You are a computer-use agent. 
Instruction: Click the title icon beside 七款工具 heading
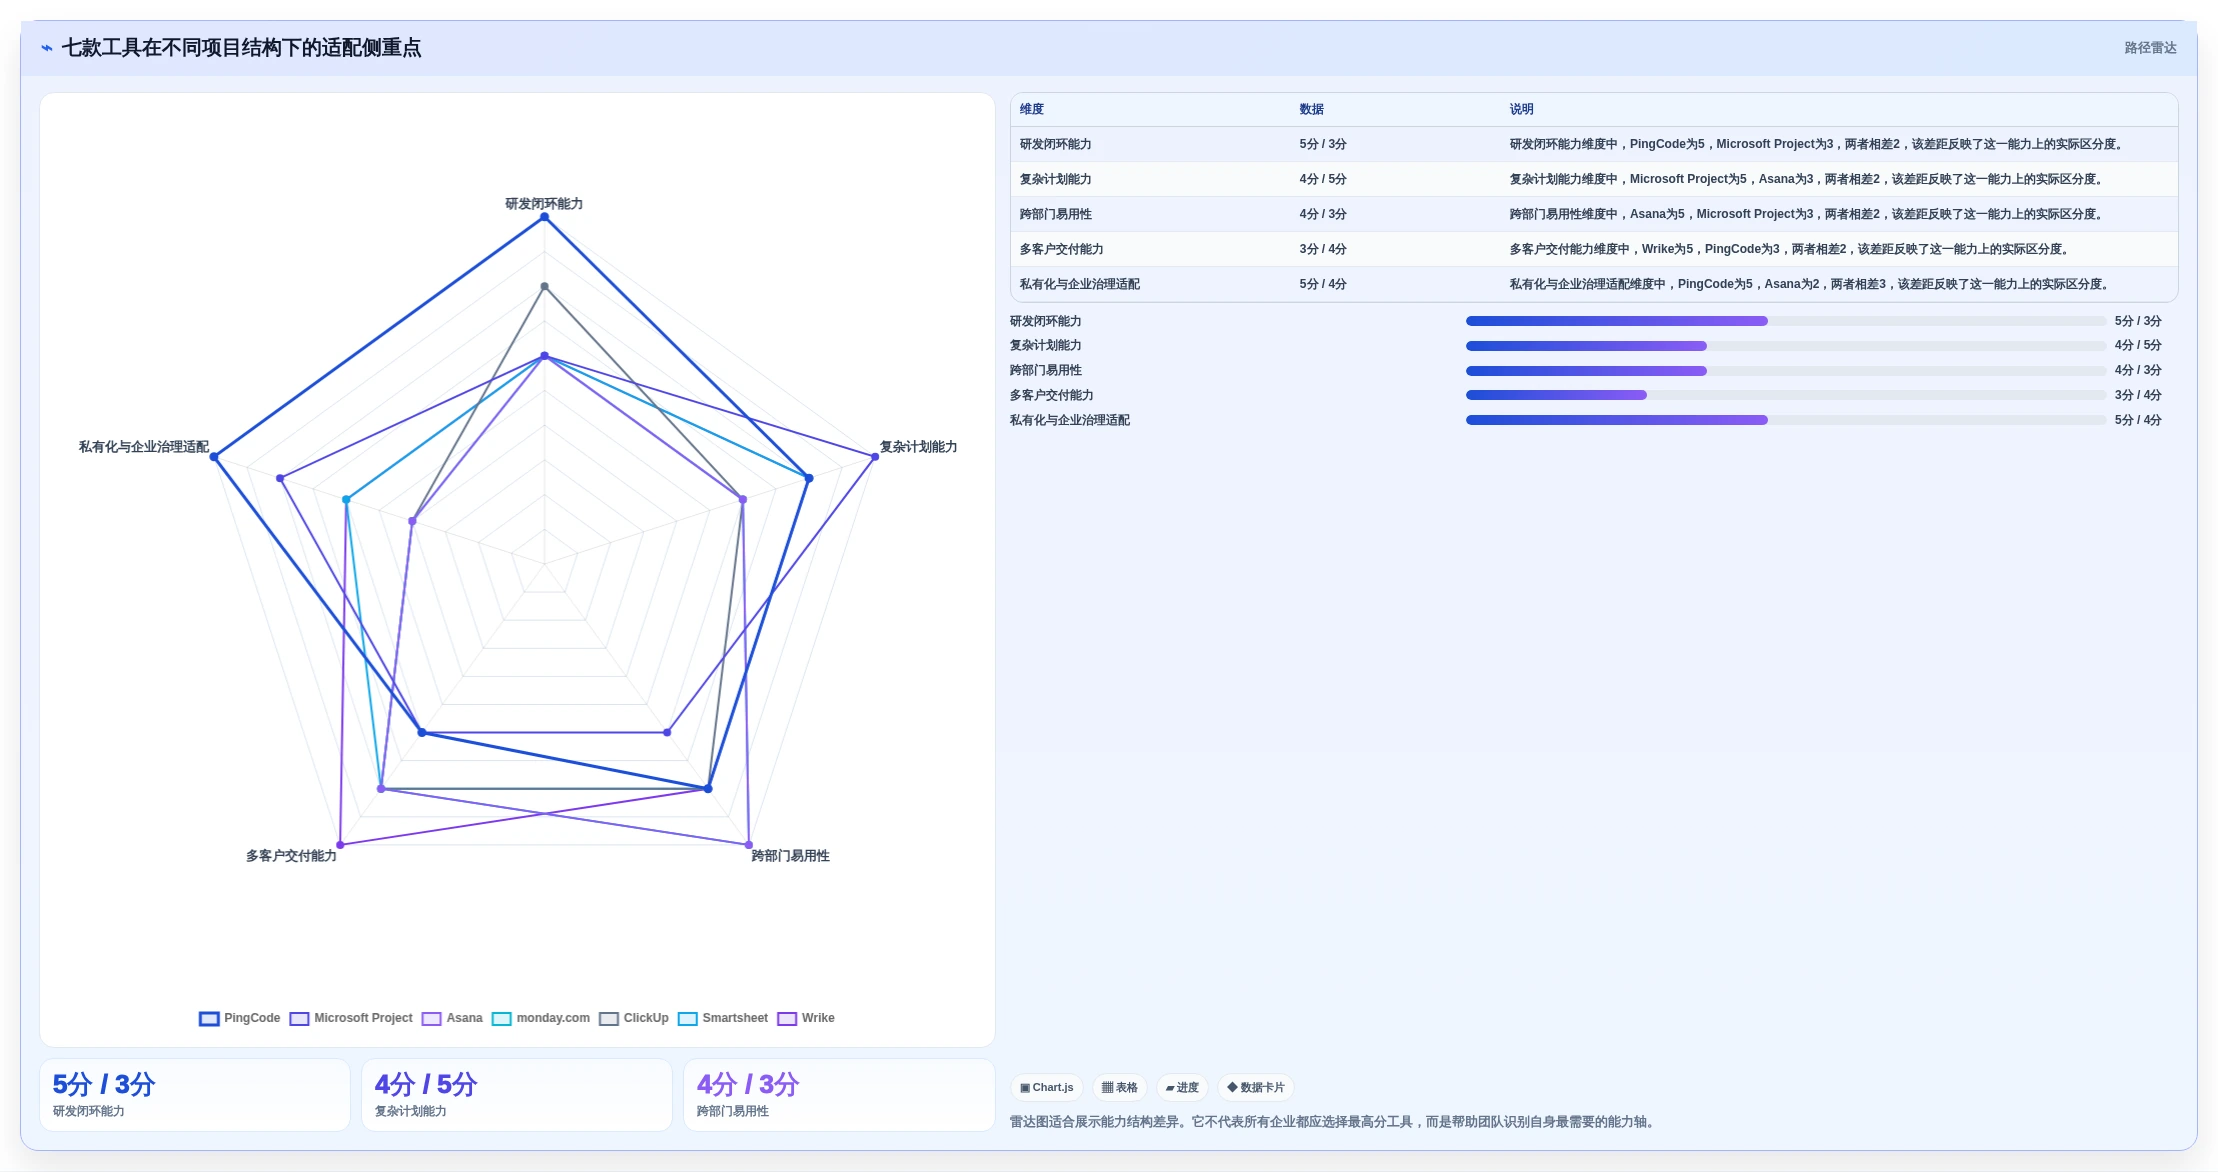click(47, 48)
